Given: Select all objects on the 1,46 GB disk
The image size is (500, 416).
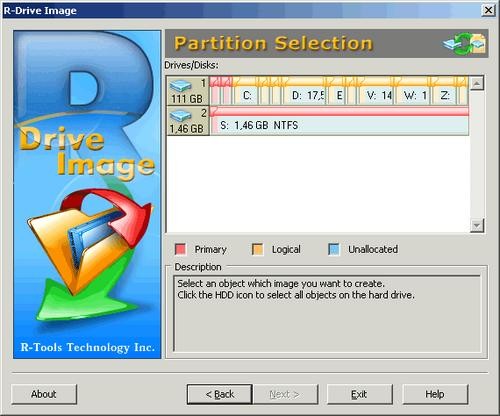Looking at the screenshot, I should tap(187, 121).
